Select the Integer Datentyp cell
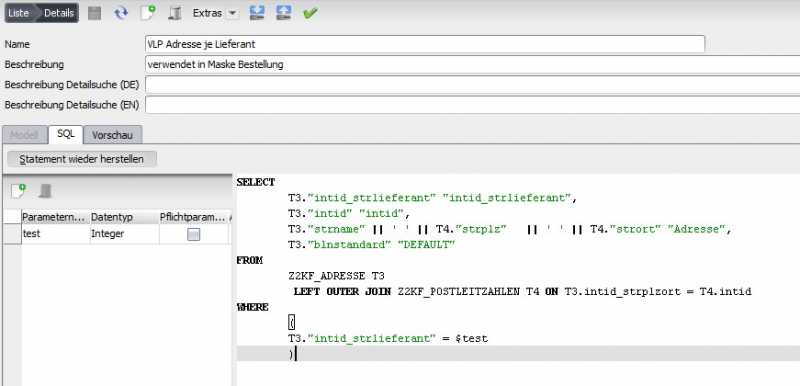This screenshot has width=800, height=386. click(x=124, y=234)
